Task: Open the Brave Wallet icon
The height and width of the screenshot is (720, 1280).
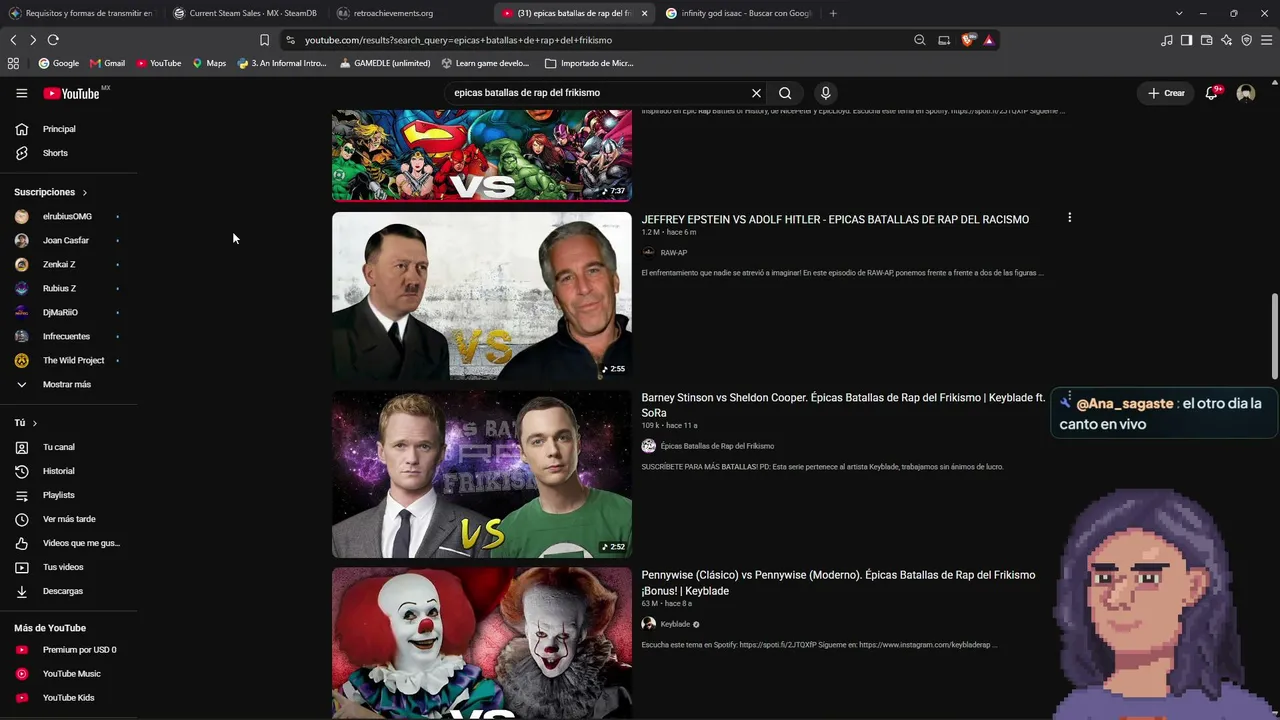Action: (1206, 40)
